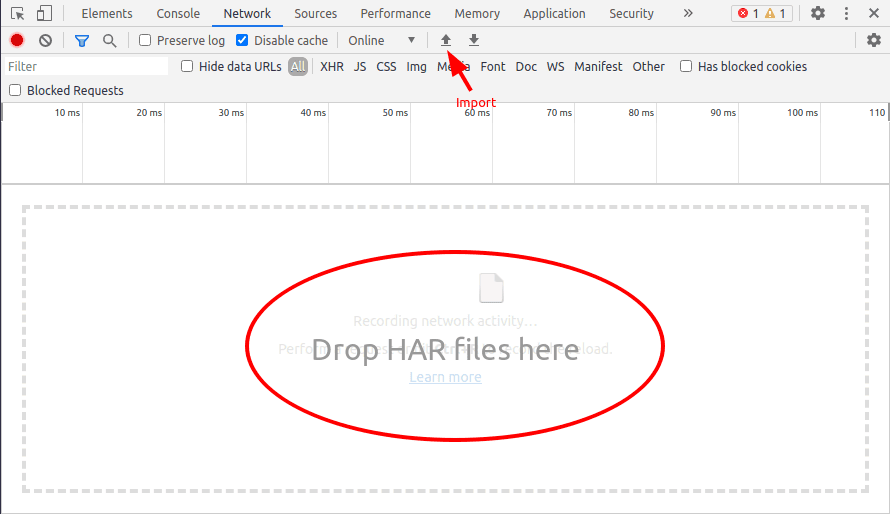
Task: Open the Security tab
Action: tap(631, 14)
